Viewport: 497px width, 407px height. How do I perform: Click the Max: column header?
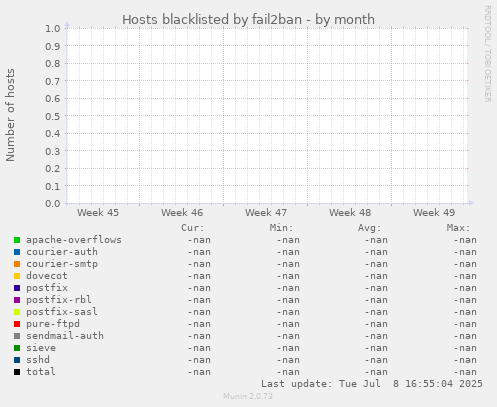click(x=458, y=228)
